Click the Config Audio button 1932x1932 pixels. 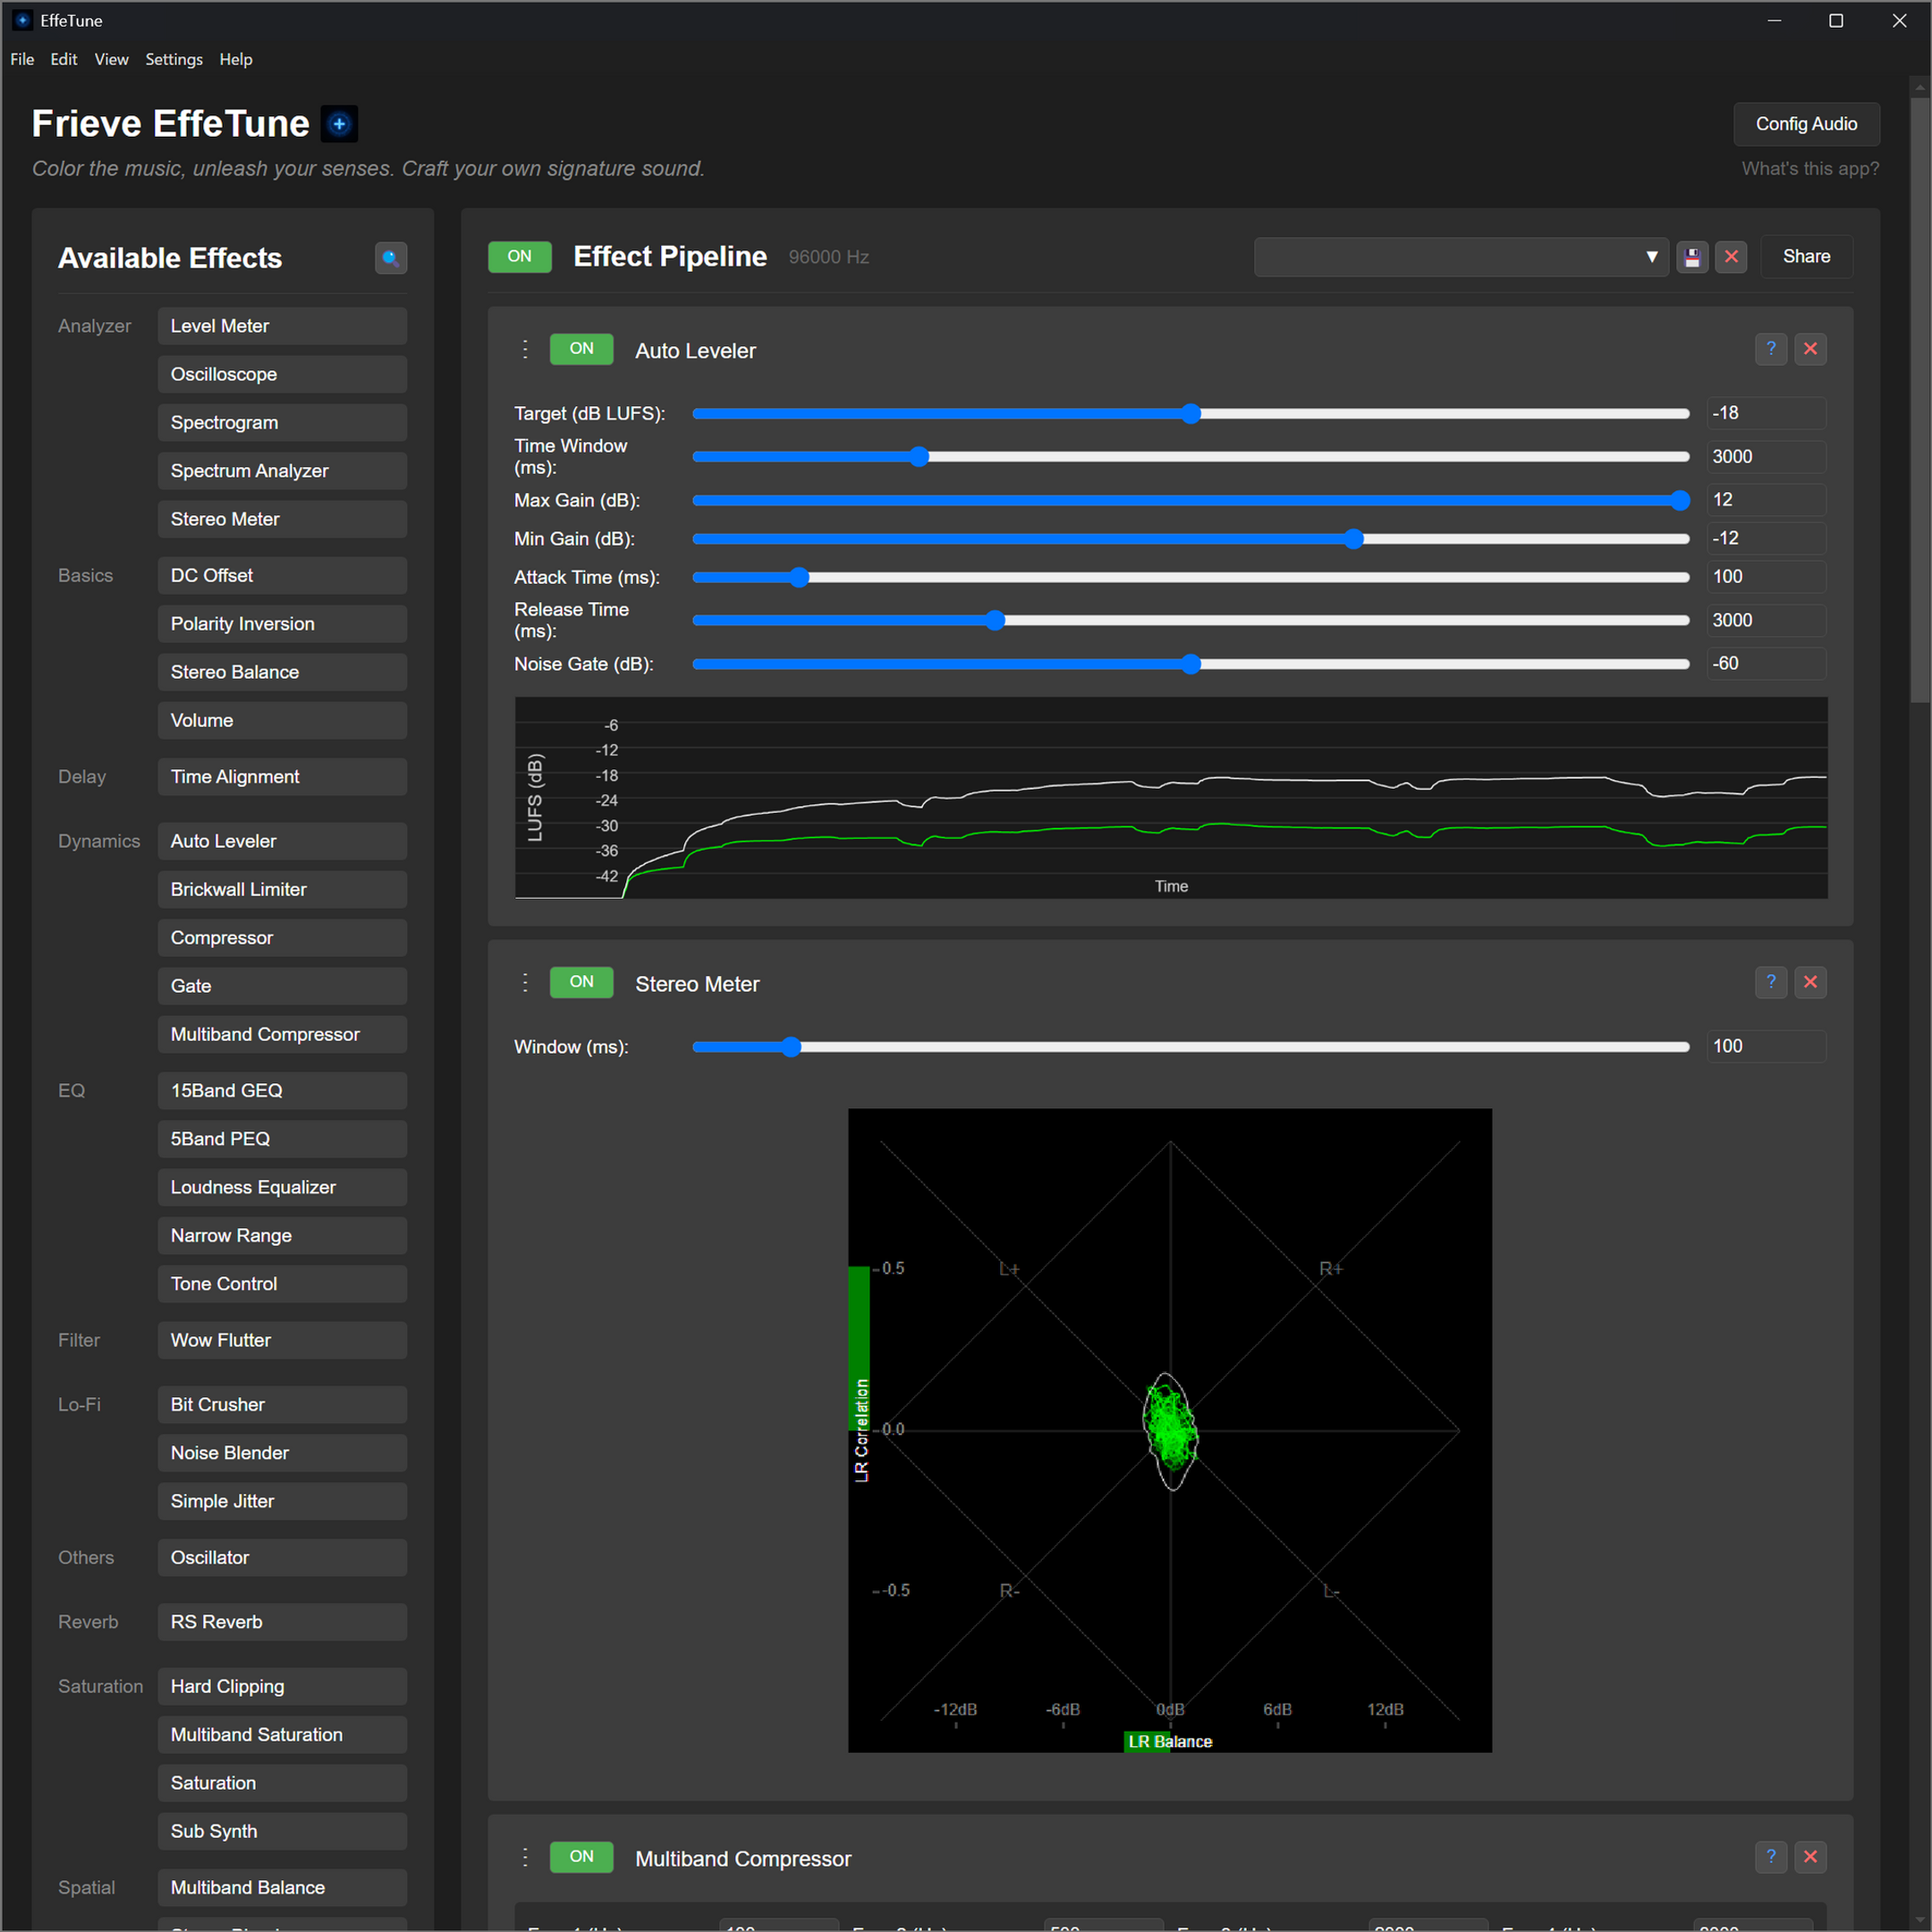pos(1806,124)
